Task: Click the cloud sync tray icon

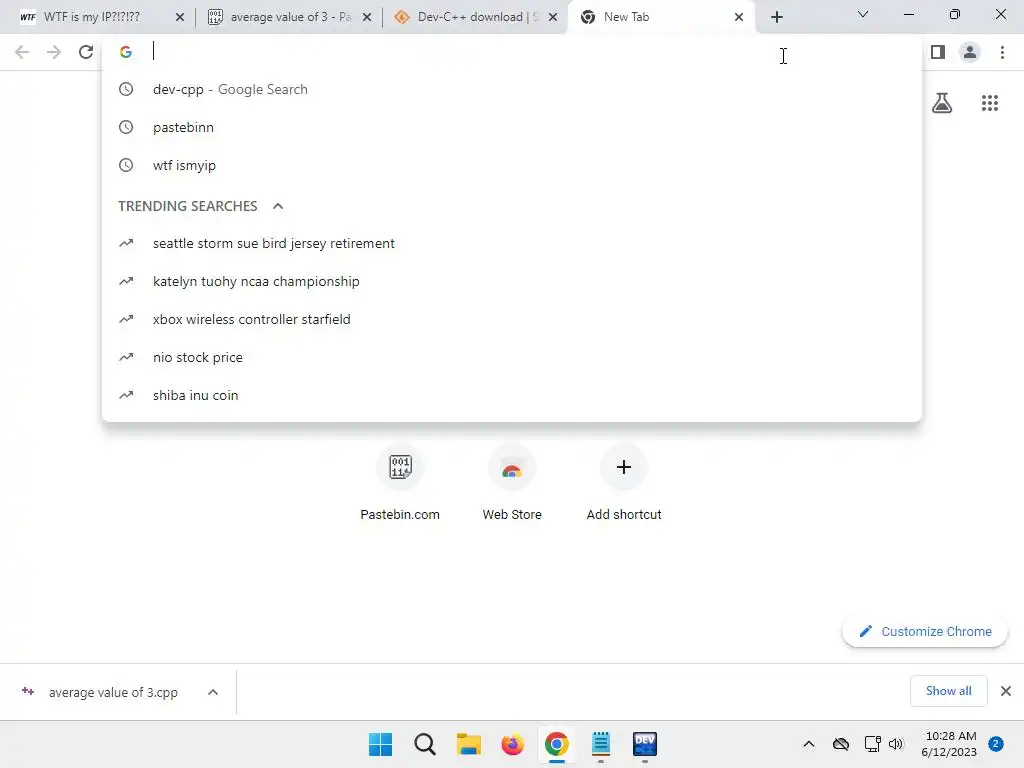Action: click(841, 744)
